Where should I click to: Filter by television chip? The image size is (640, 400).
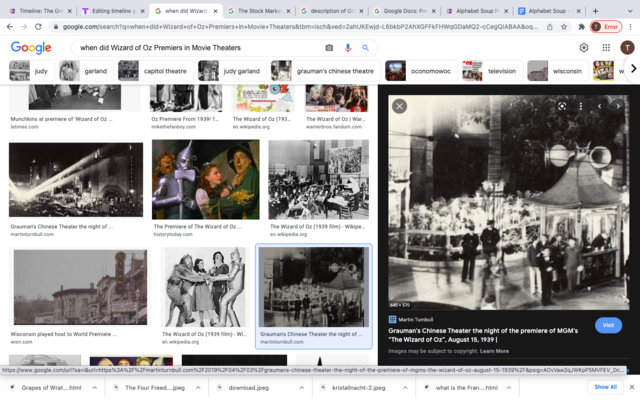(x=492, y=71)
